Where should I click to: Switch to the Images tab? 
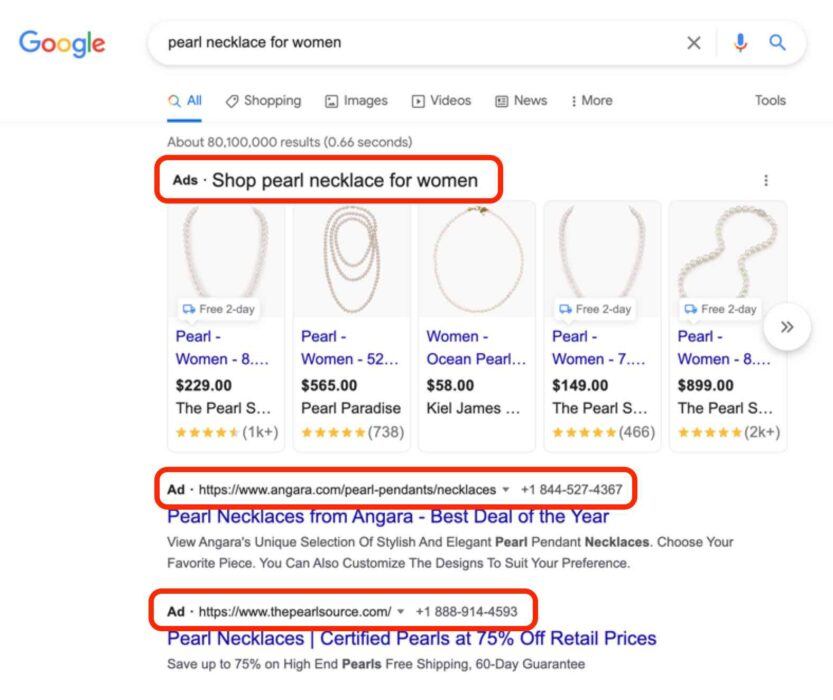click(x=356, y=100)
